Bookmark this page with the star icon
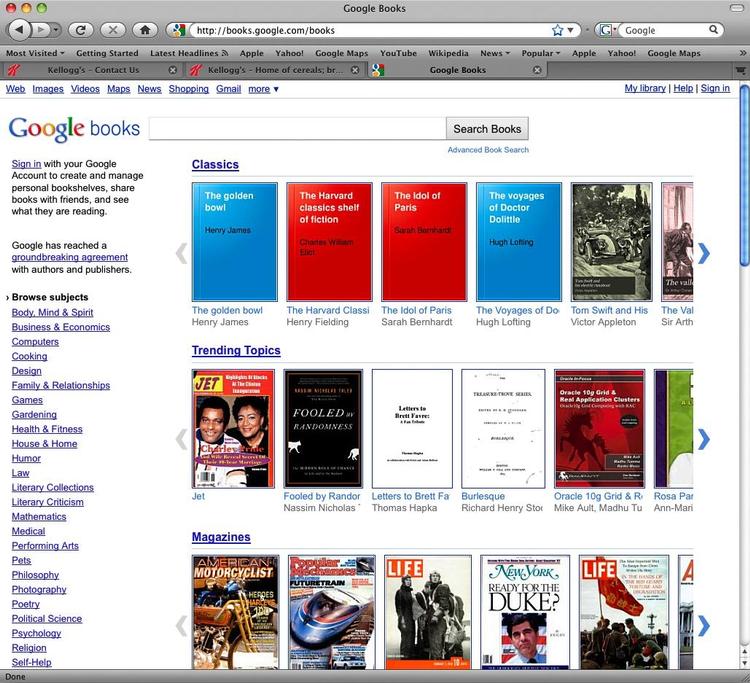750x683 pixels. coord(557,30)
